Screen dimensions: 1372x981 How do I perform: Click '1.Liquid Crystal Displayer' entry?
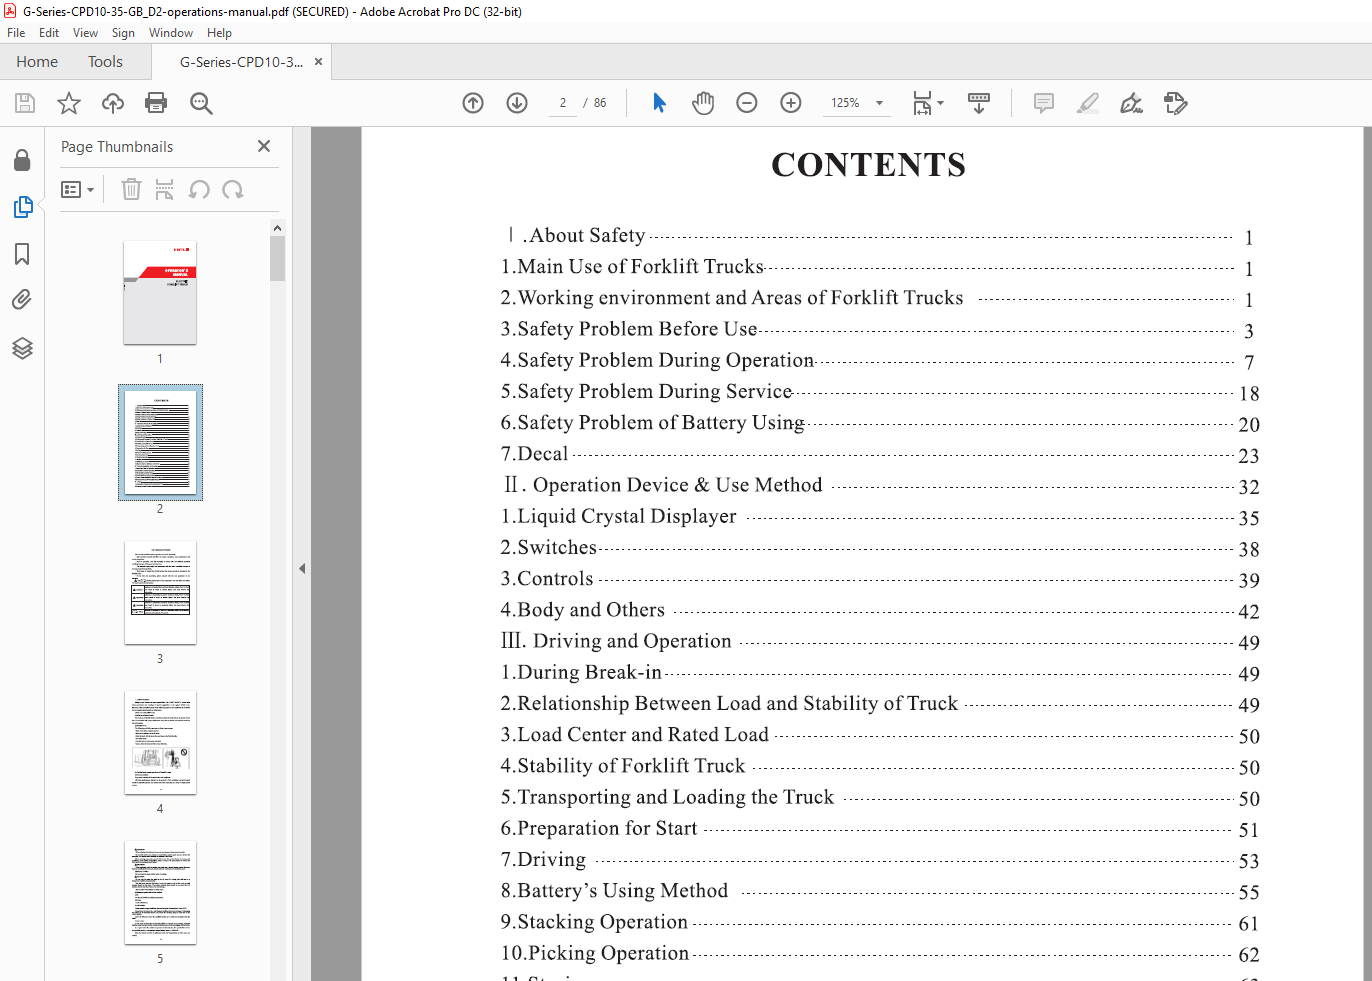click(x=618, y=517)
